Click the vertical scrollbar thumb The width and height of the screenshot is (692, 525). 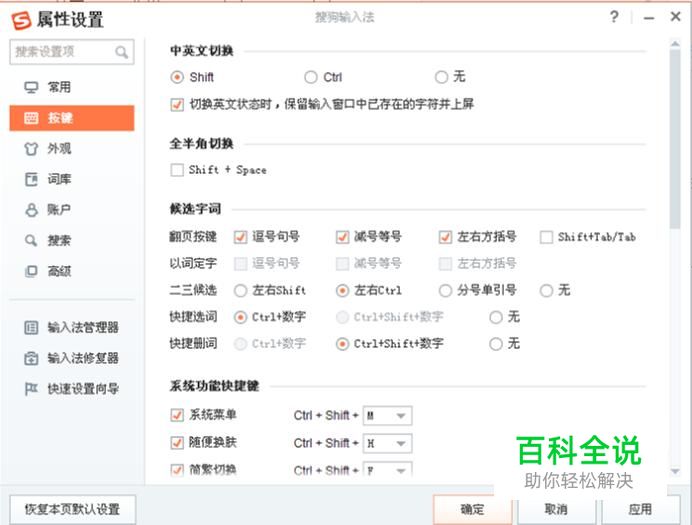point(675,139)
